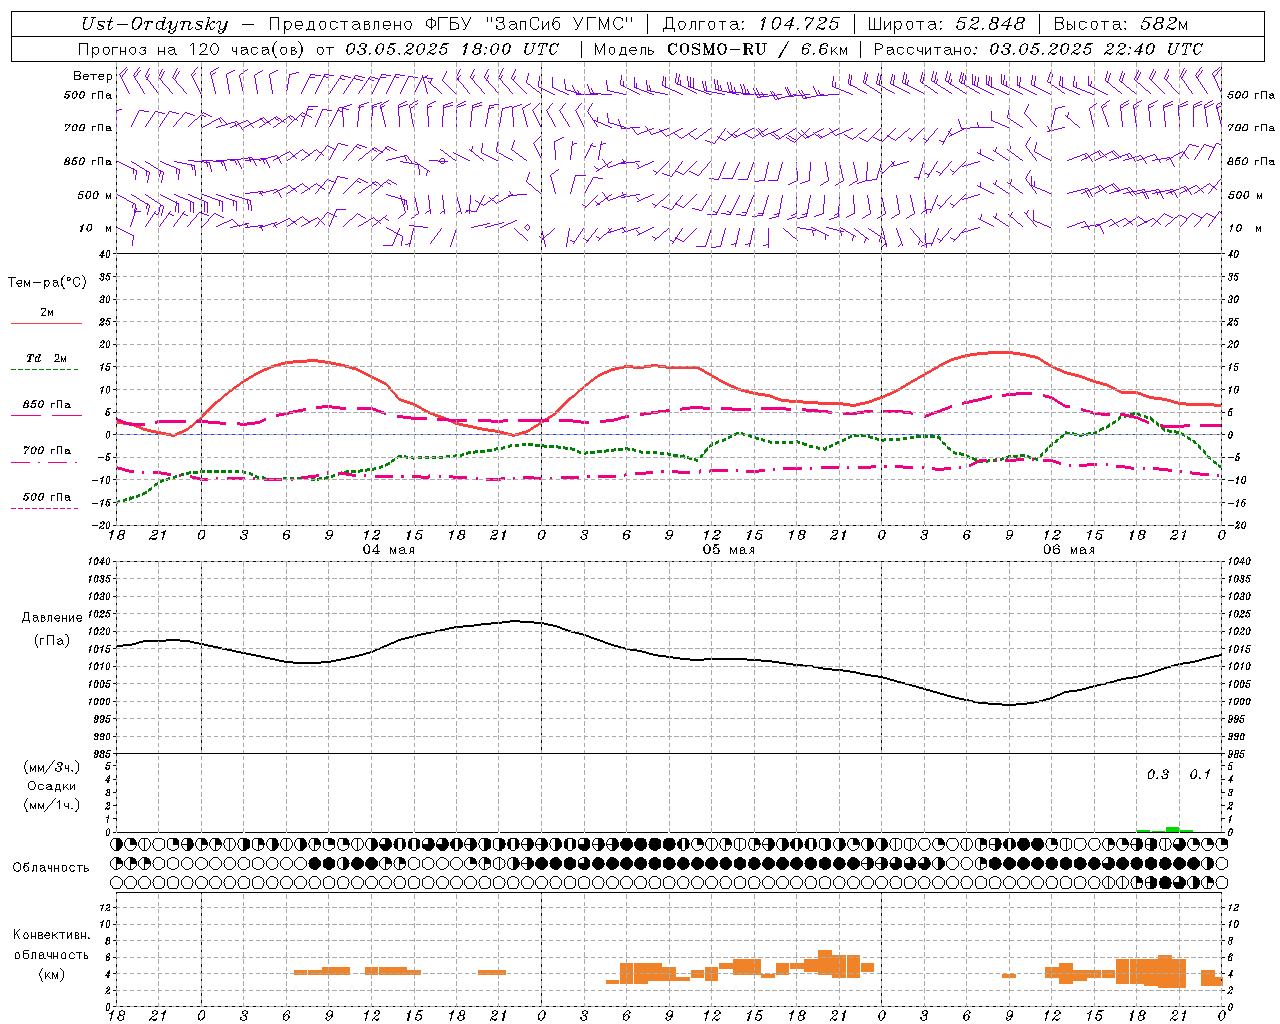Click the 500 гПа temperature legend entry
The width and height of the screenshot is (1280, 1024).
(x=47, y=497)
